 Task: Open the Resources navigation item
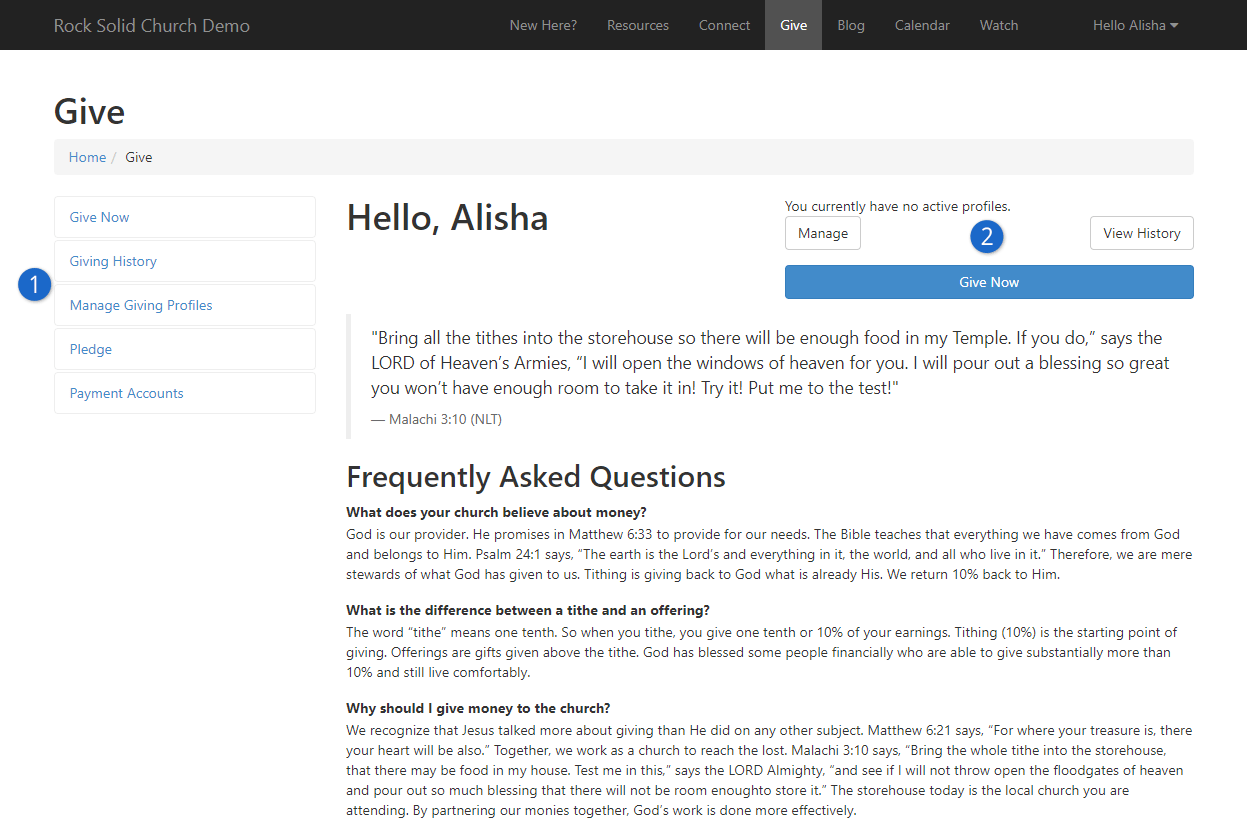tap(638, 25)
